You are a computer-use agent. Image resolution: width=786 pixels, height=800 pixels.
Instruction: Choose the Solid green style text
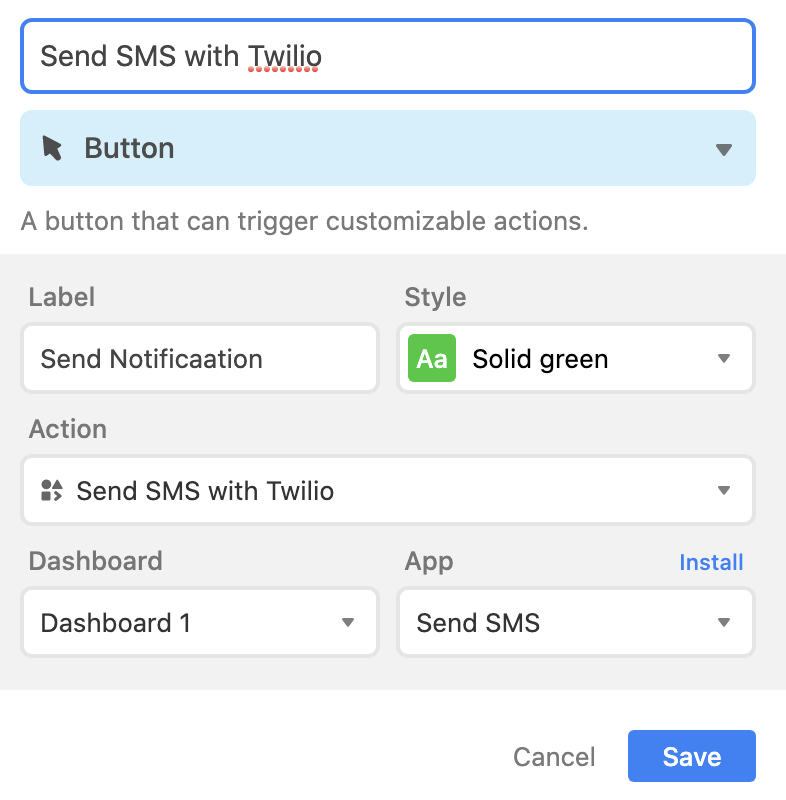[x=540, y=359]
